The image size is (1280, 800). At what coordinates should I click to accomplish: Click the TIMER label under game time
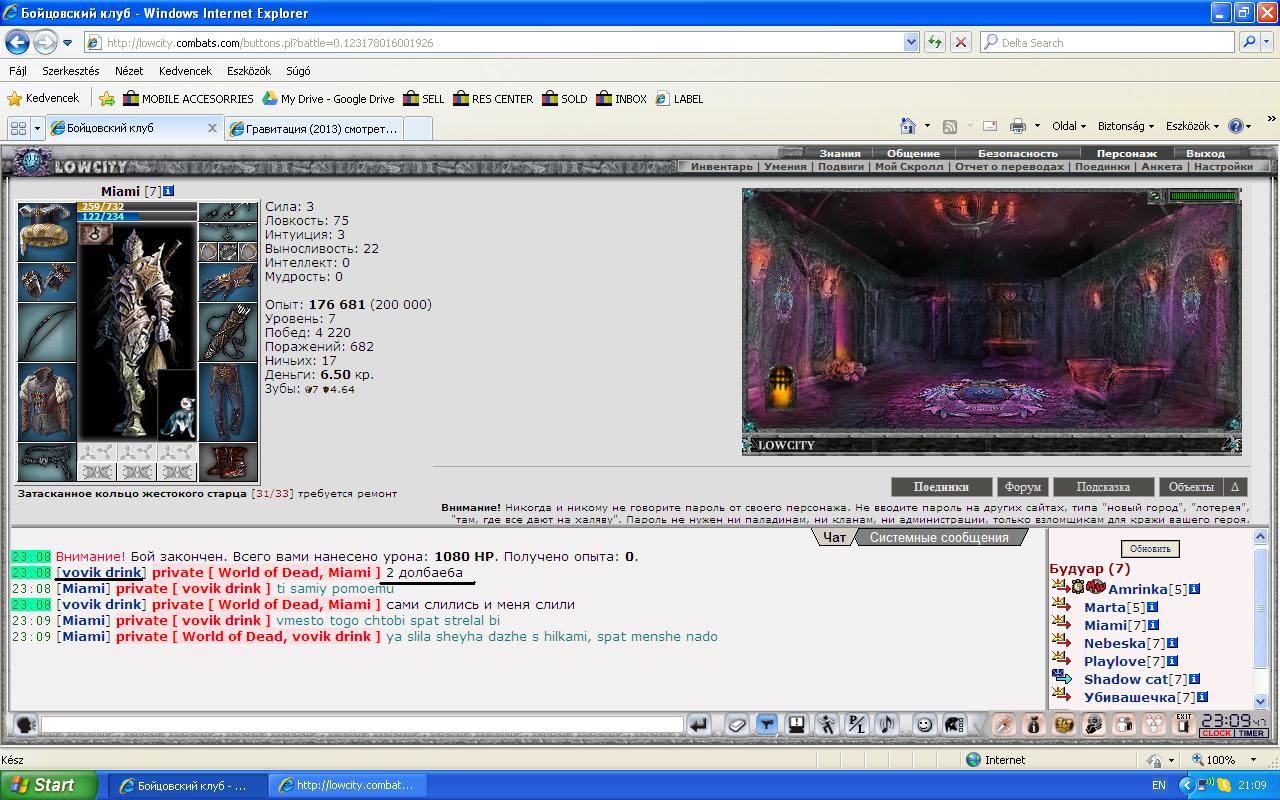[x=1251, y=733]
